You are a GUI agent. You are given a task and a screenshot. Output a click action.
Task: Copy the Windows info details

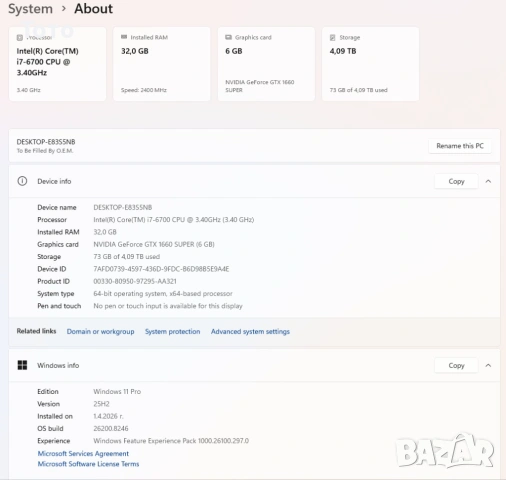click(x=456, y=366)
